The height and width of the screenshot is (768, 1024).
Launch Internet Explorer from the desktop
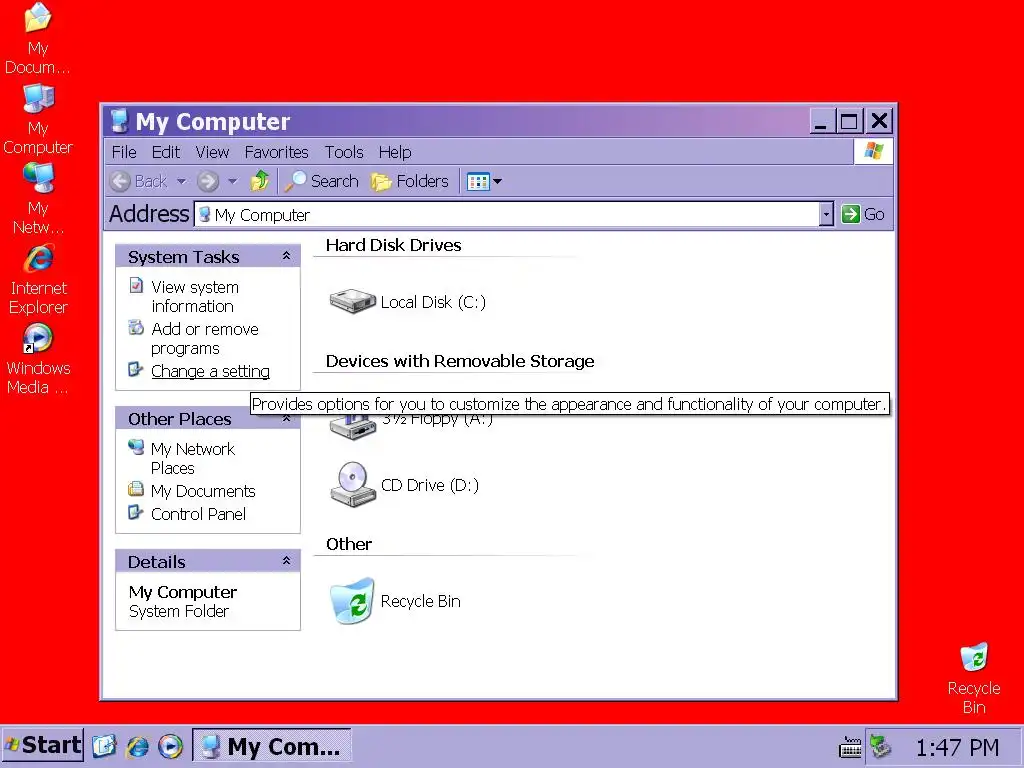(x=38, y=280)
